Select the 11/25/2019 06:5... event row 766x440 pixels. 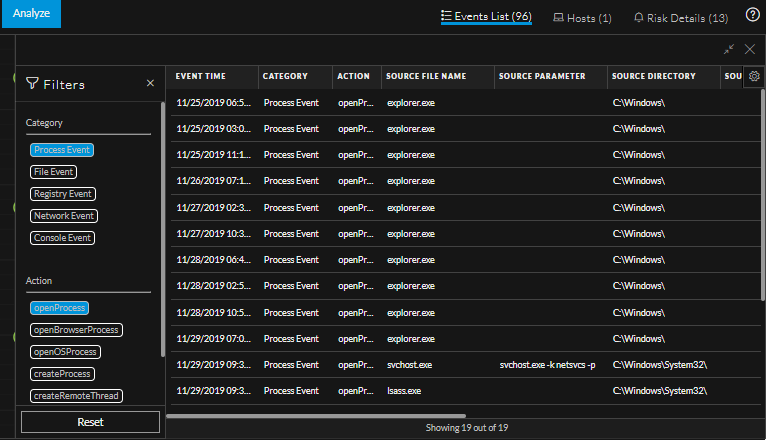click(466, 103)
